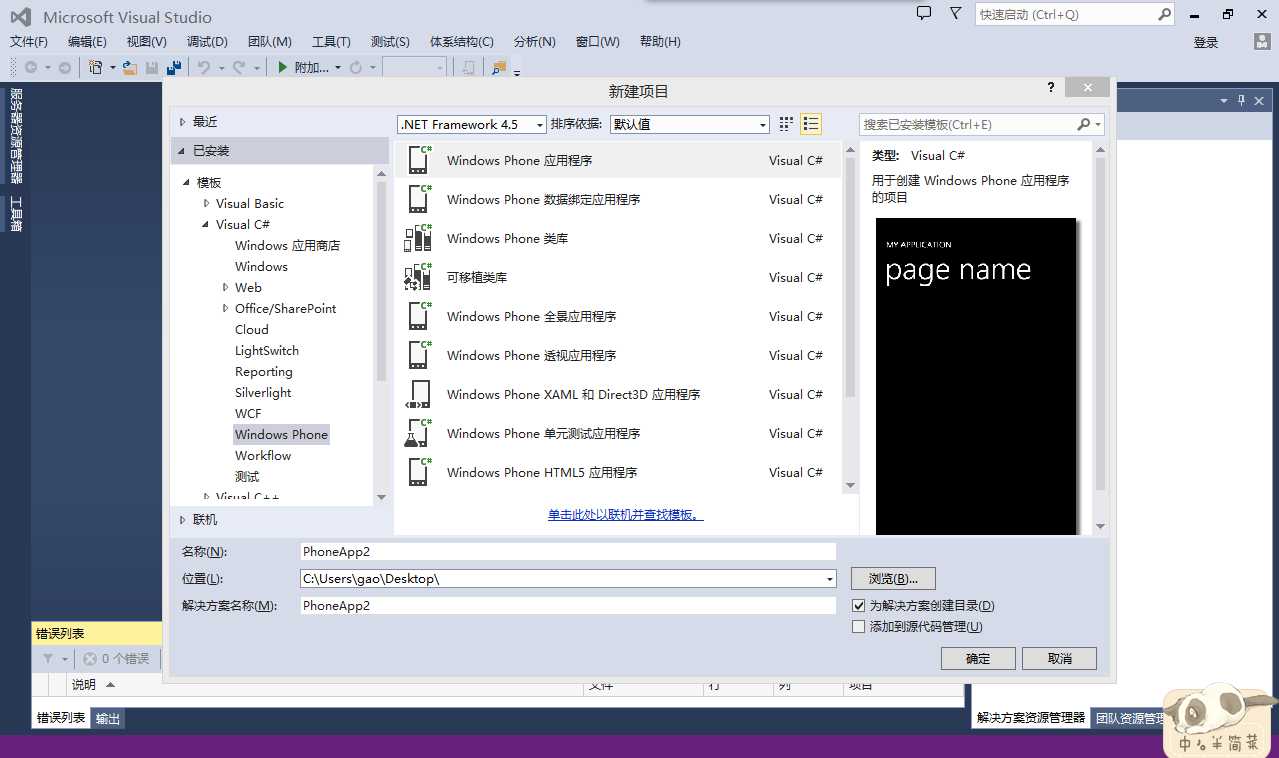The width and height of the screenshot is (1279, 758).
Task: Open the 位置 path dropdown arrow
Action: [x=829, y=579]
